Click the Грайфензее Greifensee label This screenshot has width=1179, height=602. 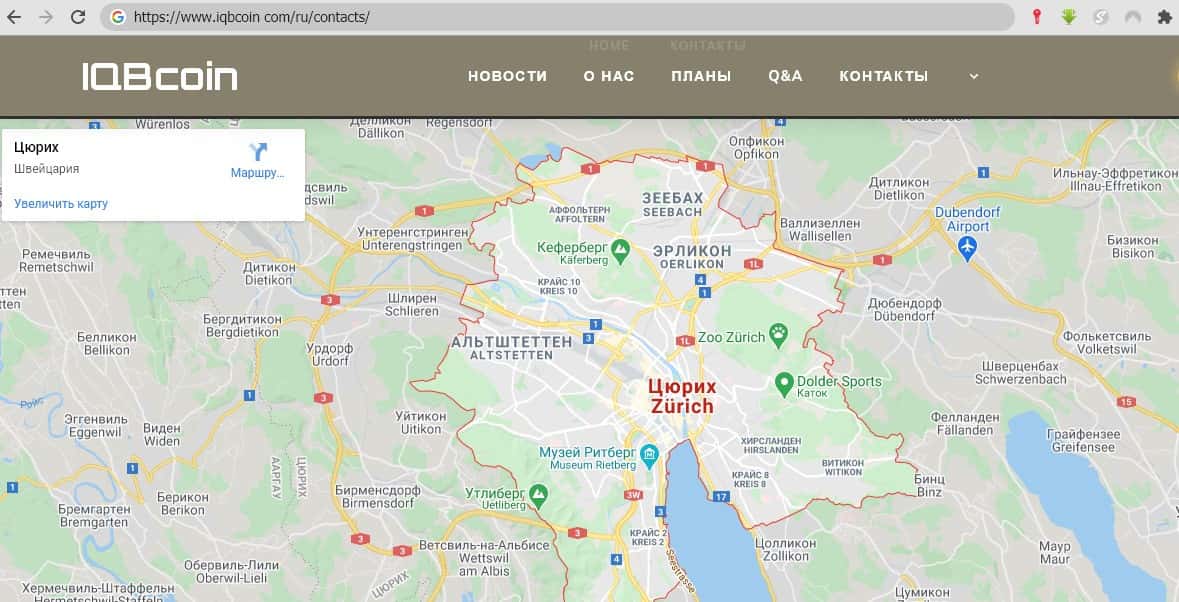coord(1084,440)
